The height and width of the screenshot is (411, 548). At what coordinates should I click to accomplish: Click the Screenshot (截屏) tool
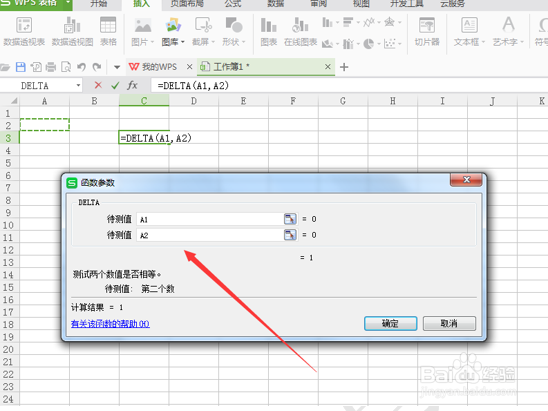[203, 26]
